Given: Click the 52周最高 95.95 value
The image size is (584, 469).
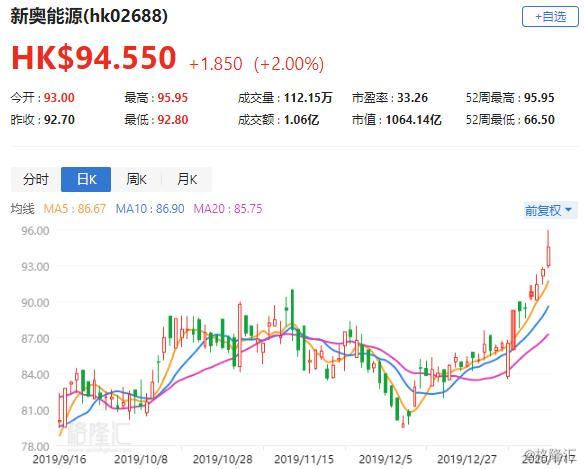Looking at the screenshot, I should [x=539, y=98].
